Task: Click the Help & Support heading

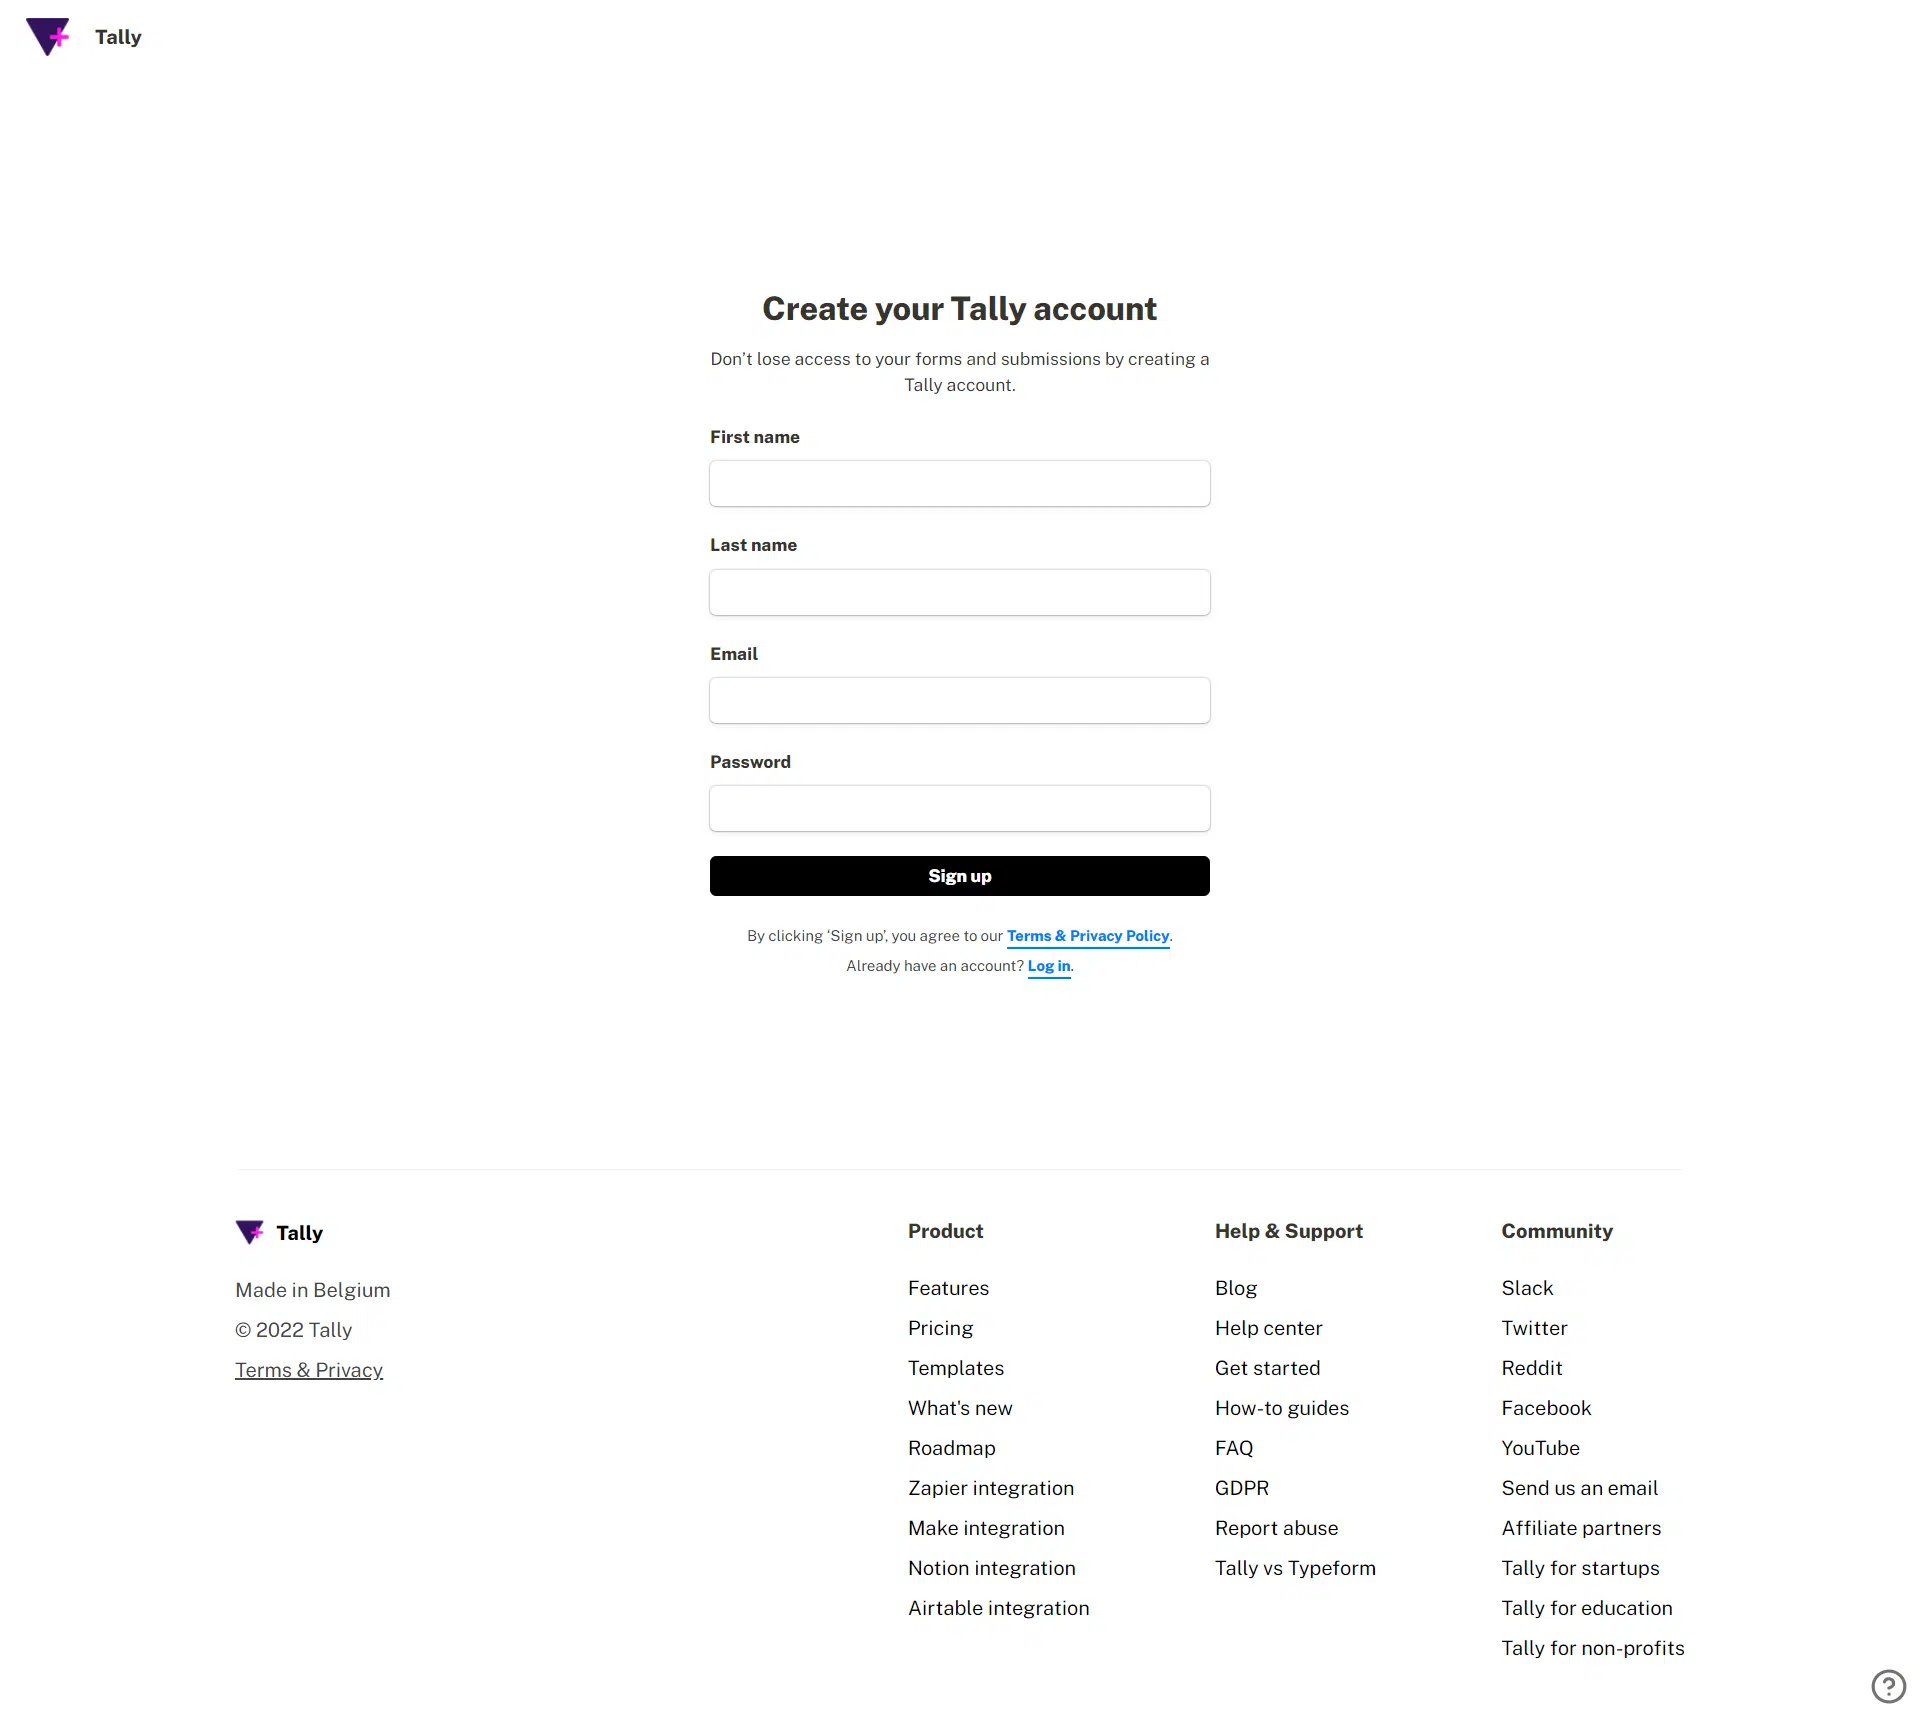Action: pyautogui.click(x=1289, y=1231)
